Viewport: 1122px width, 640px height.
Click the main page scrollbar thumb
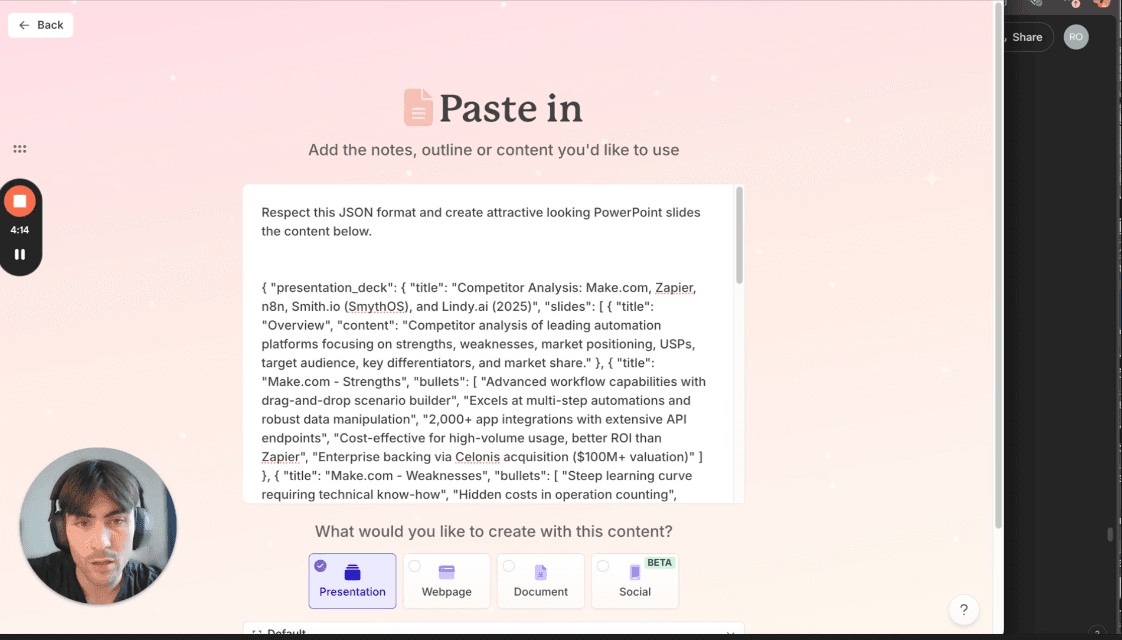[x=998, y=266]
